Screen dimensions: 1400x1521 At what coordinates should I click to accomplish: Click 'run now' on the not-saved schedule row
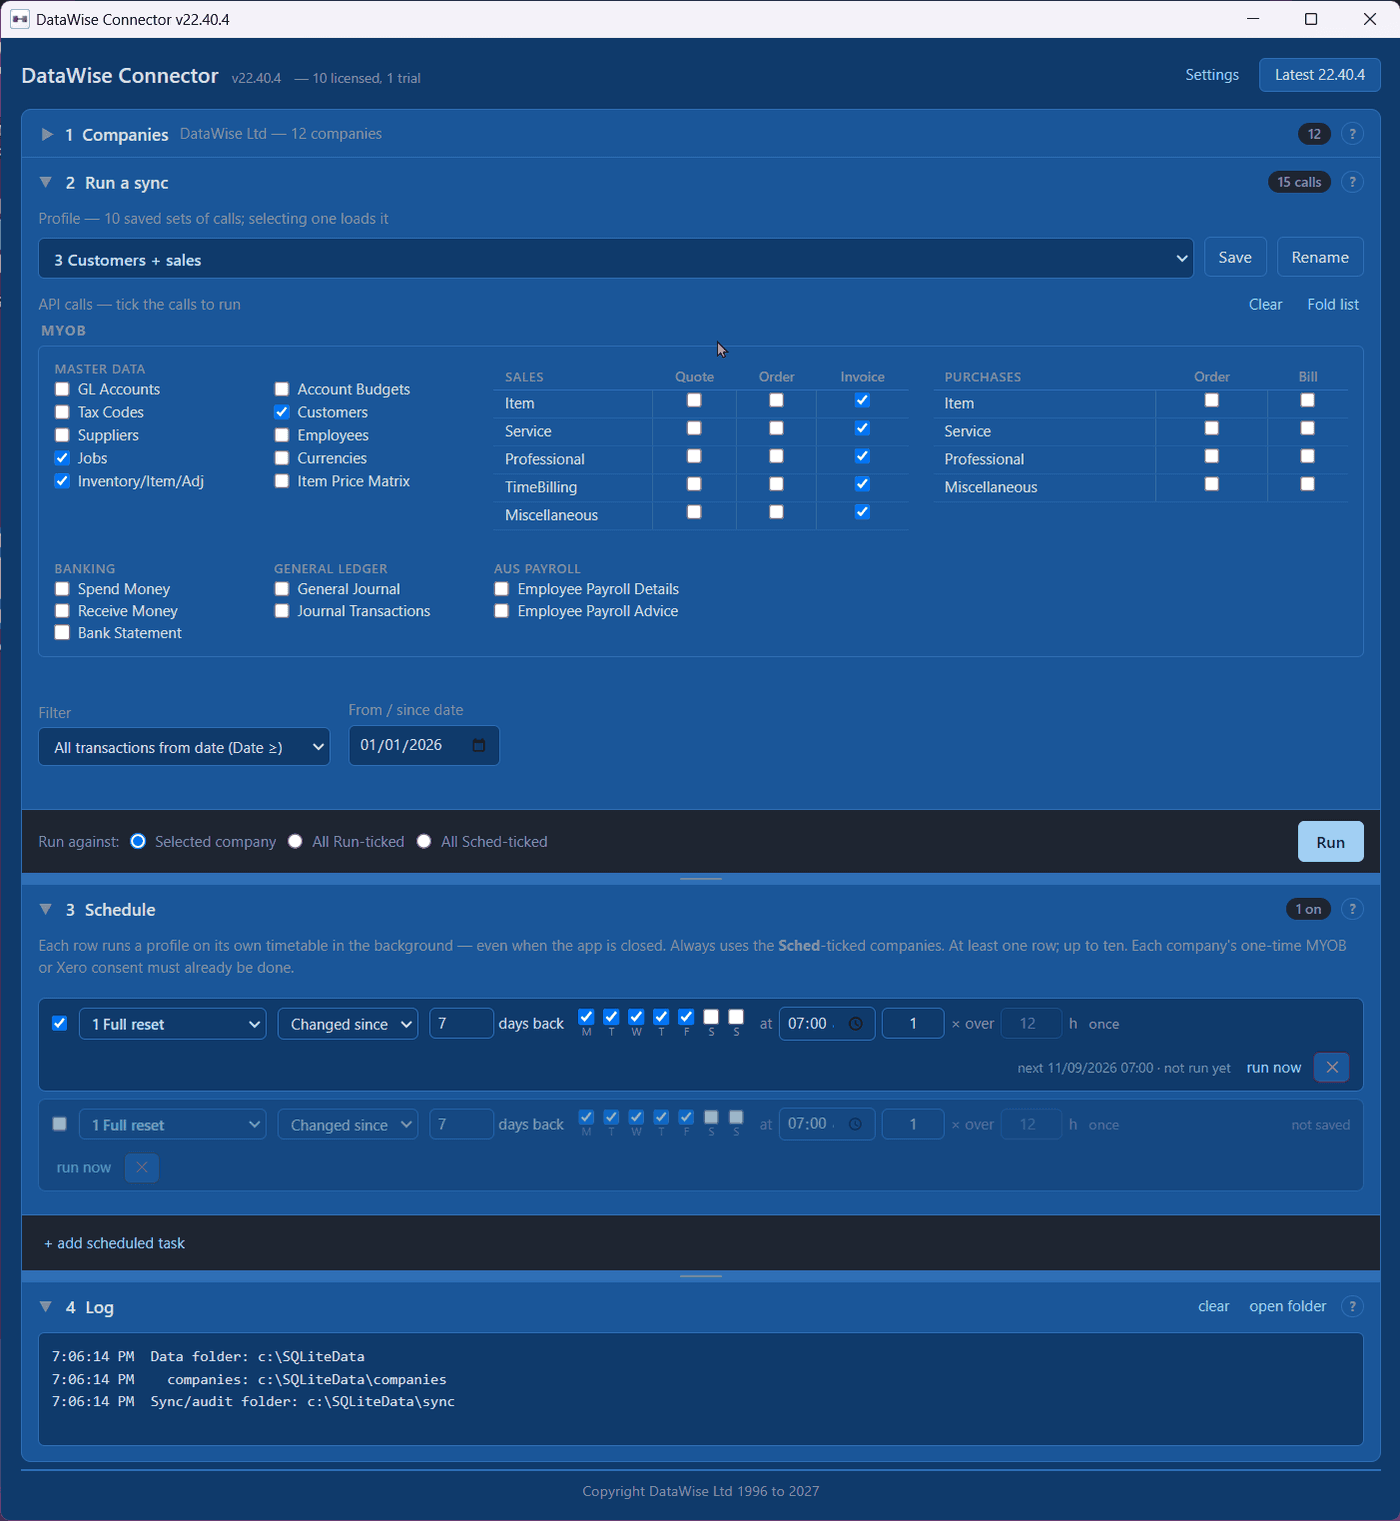coord(84,1167)
